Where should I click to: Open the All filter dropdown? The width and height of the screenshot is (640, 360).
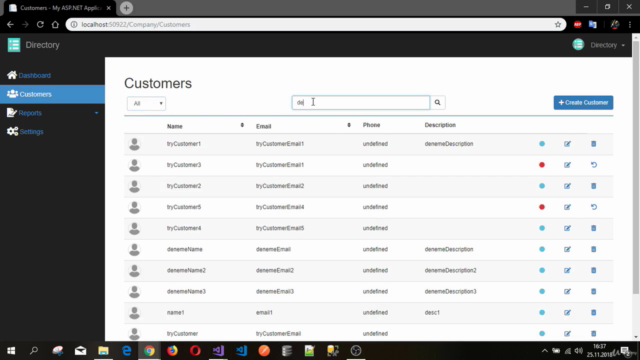click(147, 103)
